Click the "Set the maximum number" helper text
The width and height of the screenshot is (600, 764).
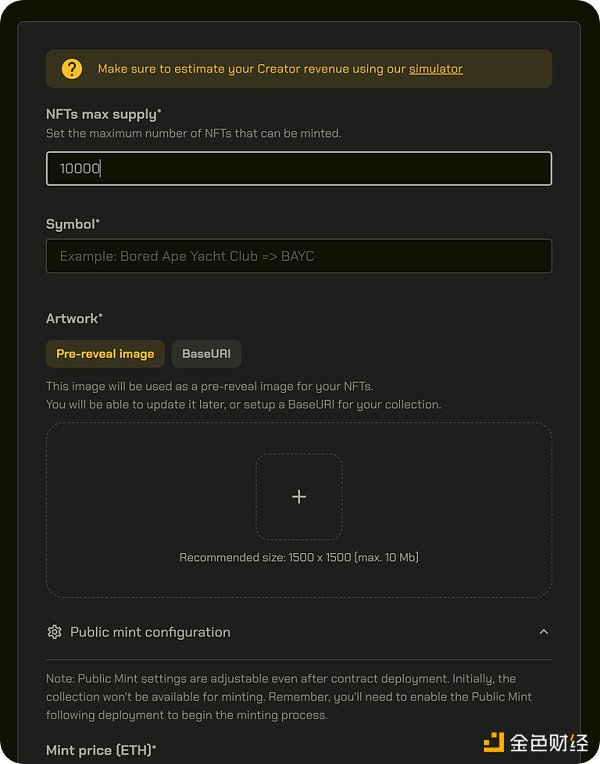(x=193, y=133)
